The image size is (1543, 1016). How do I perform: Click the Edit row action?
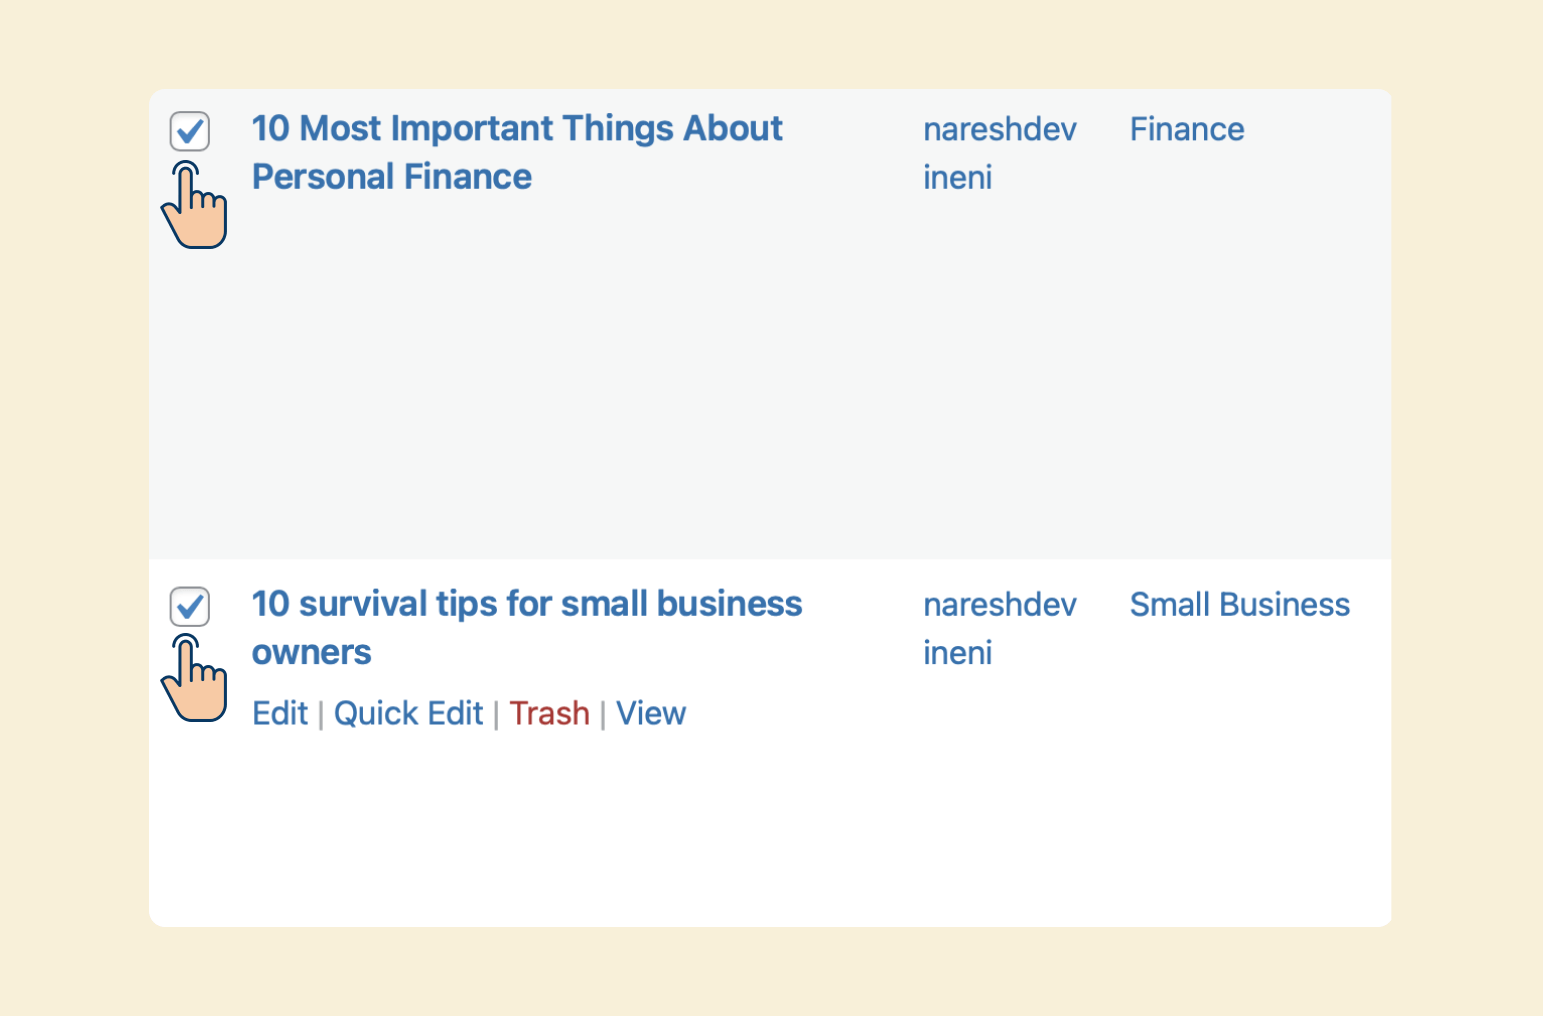tap(280, 713)
